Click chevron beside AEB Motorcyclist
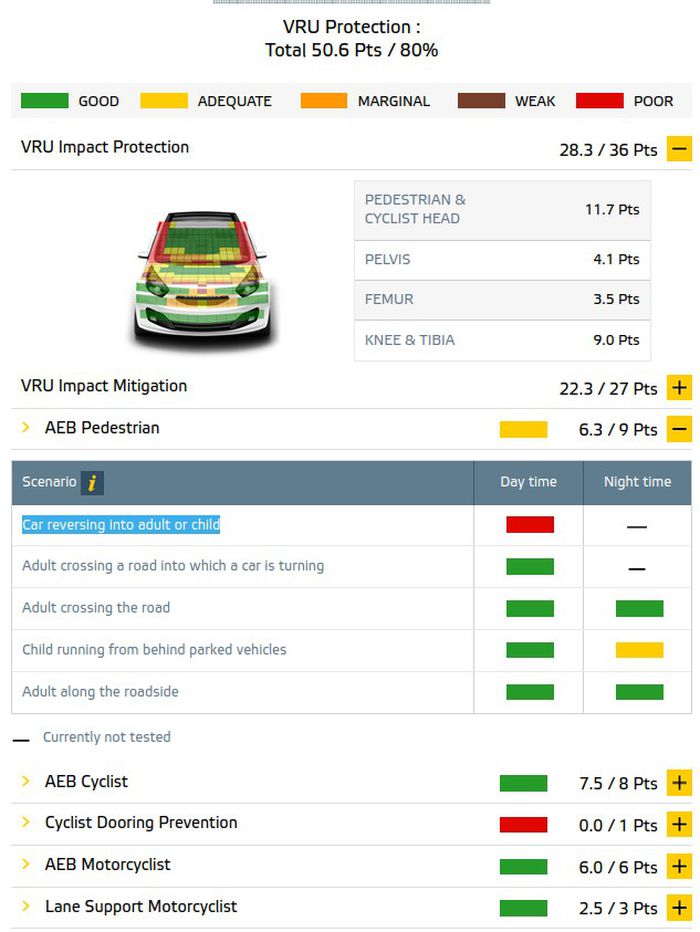 click(26, 865)
